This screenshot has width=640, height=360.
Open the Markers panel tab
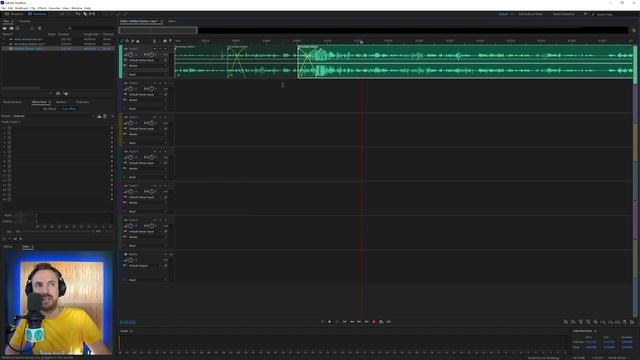tap(61, 102)
